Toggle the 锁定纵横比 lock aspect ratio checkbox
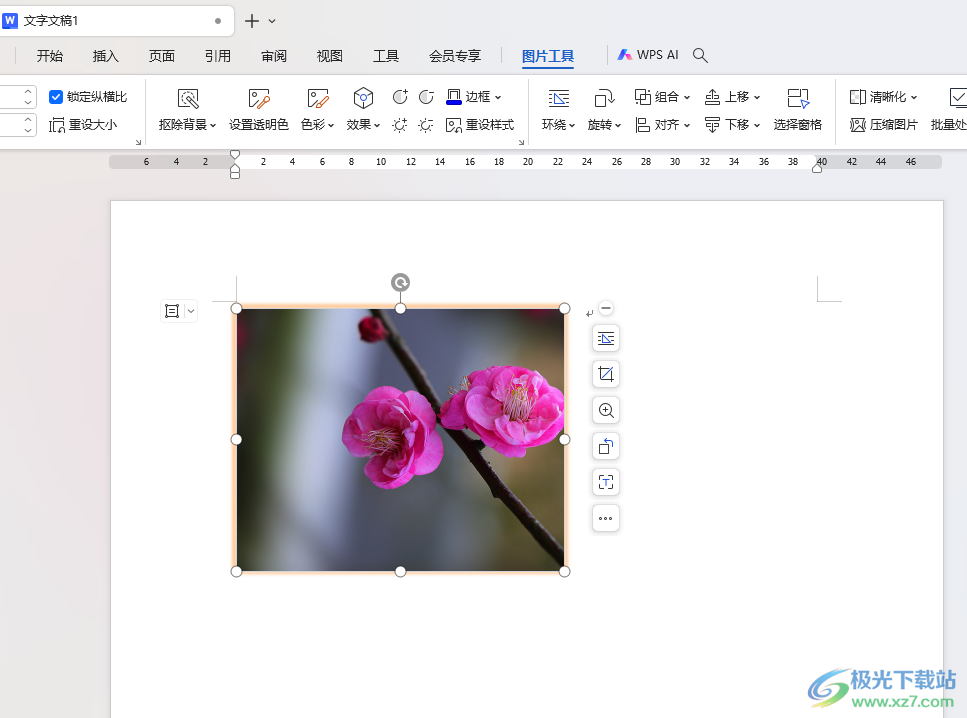Image resolution: width=967 pixels, height=718 pixels. (x=56, y=97)
